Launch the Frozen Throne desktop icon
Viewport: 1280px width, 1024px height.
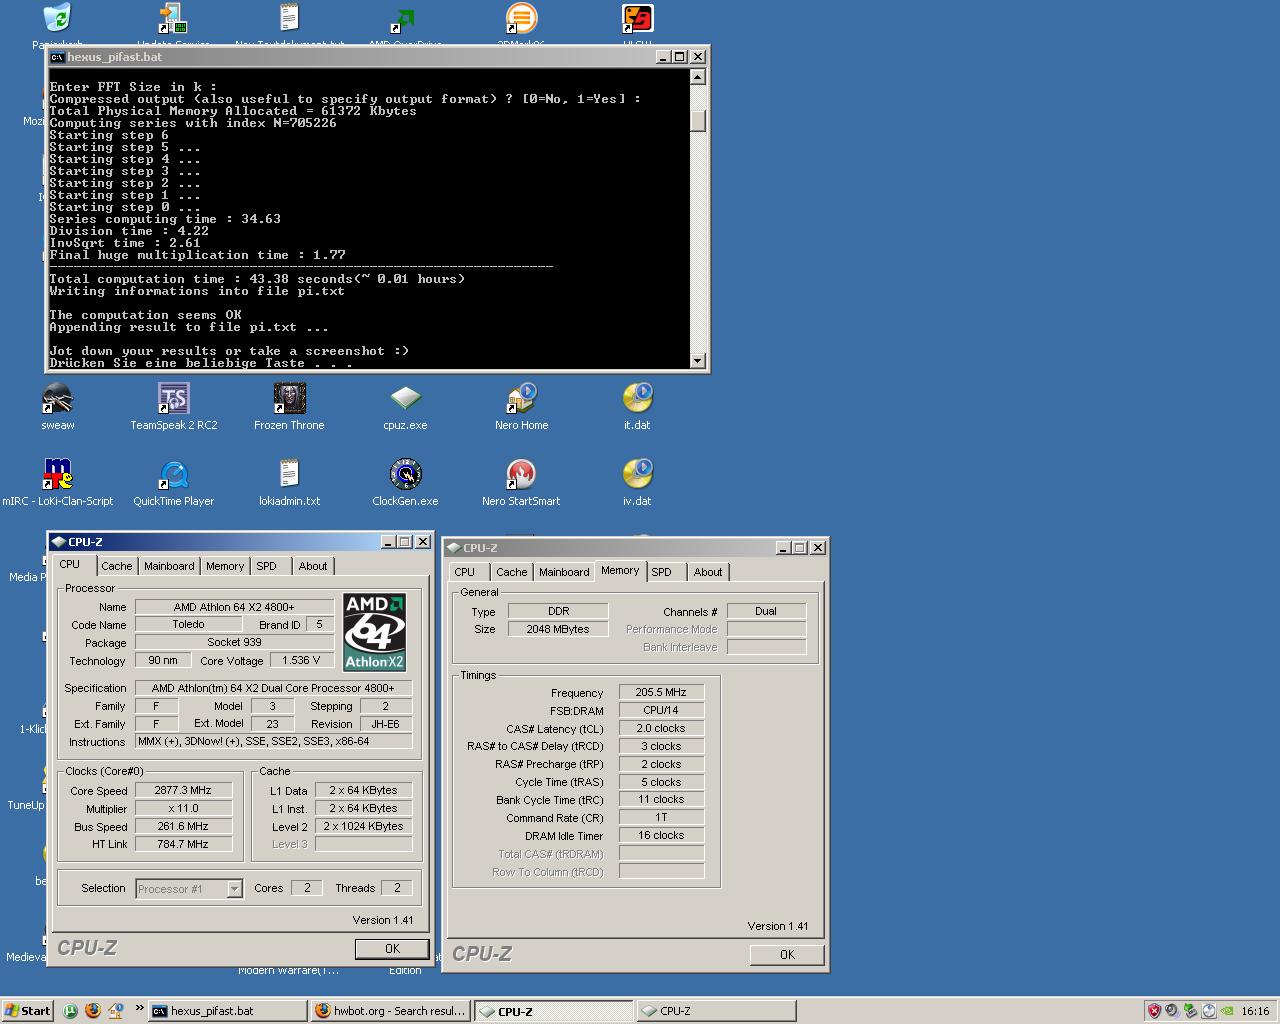click(x=289, y=398)
